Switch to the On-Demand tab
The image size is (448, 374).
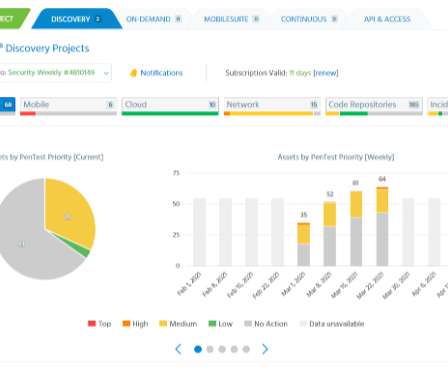click(153, 19)
